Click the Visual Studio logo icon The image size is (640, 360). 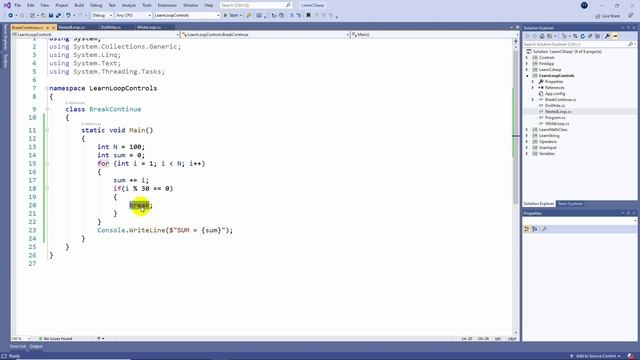pos(7,5)
